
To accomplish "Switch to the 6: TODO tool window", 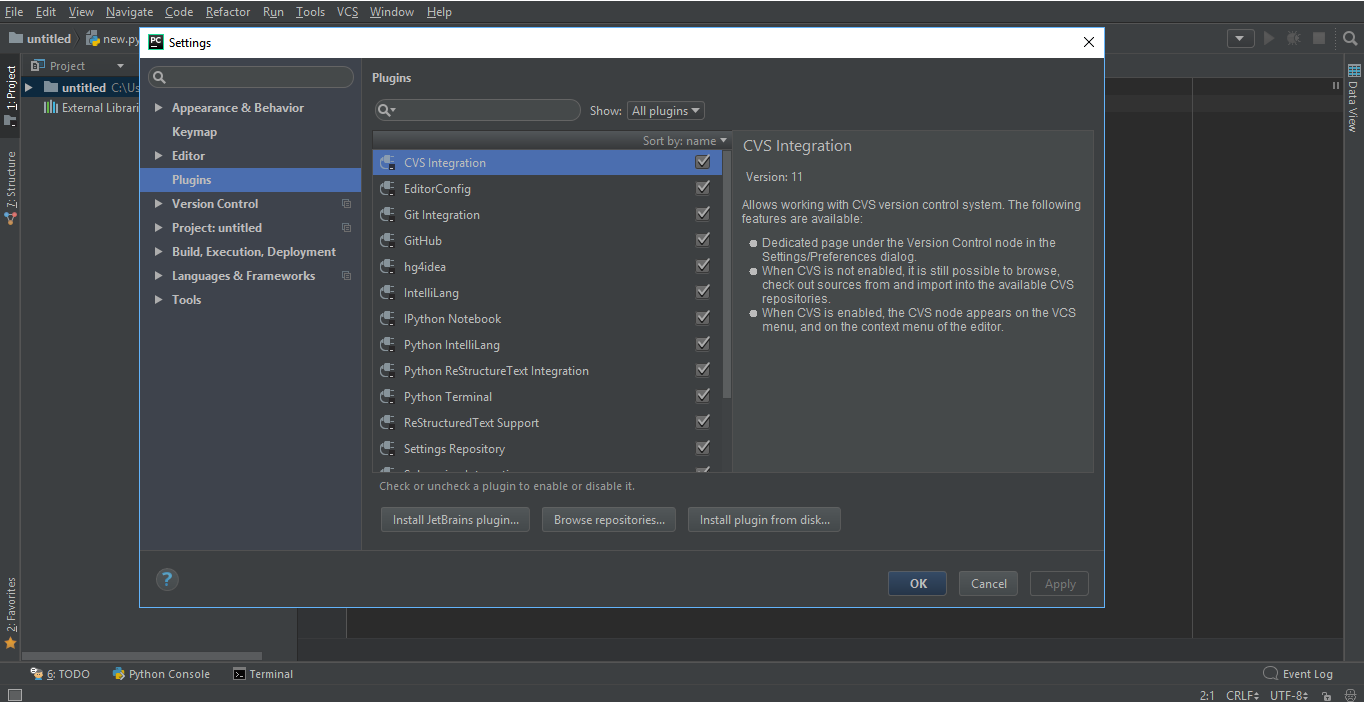I will (x=60, y=673).
